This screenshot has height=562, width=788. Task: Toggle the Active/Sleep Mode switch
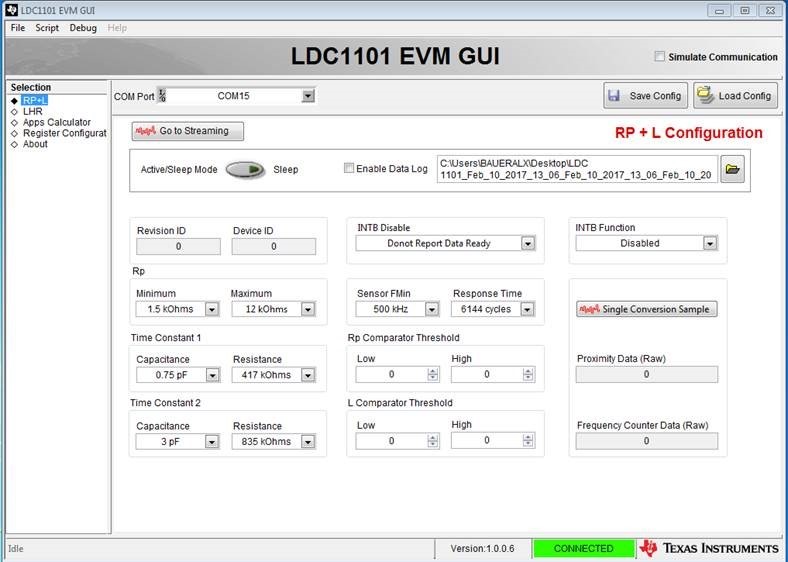245,170
